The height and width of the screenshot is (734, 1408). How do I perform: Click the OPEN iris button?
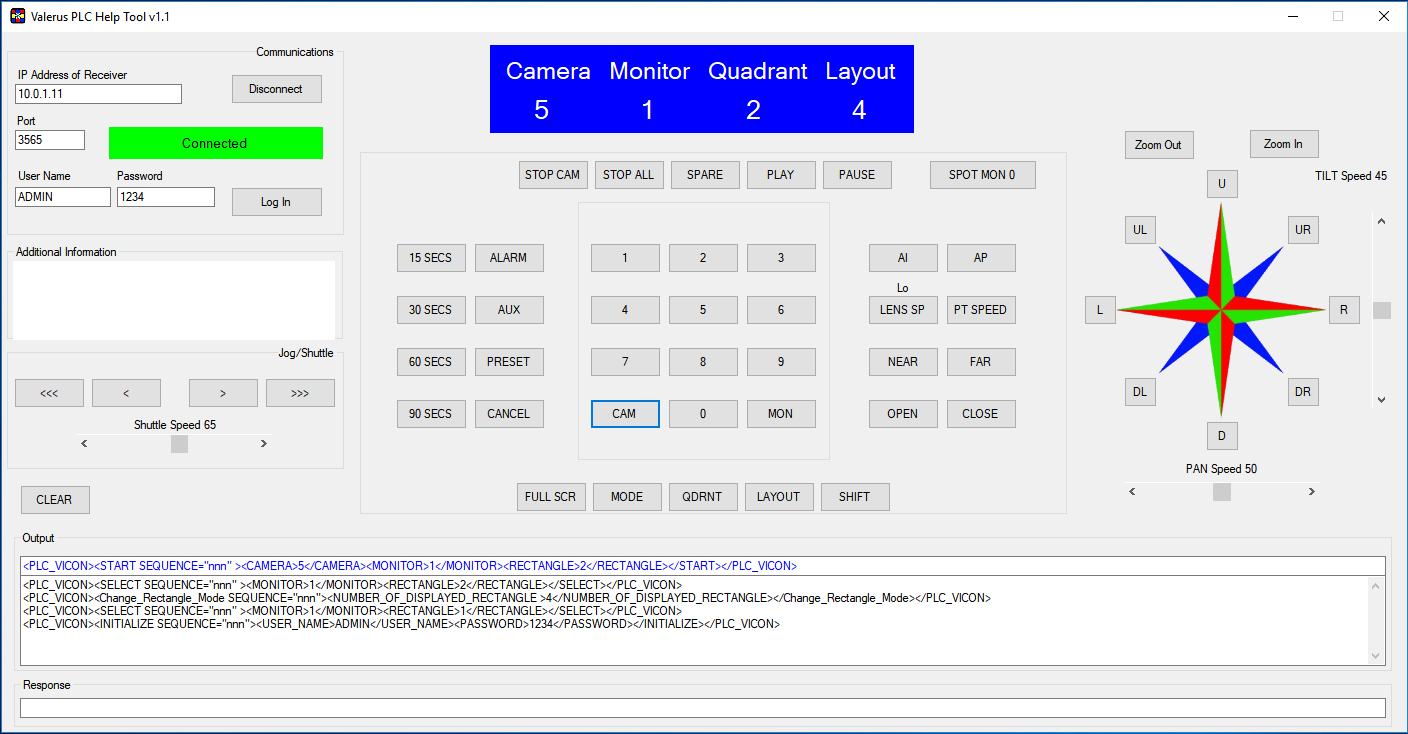point(903,414)
